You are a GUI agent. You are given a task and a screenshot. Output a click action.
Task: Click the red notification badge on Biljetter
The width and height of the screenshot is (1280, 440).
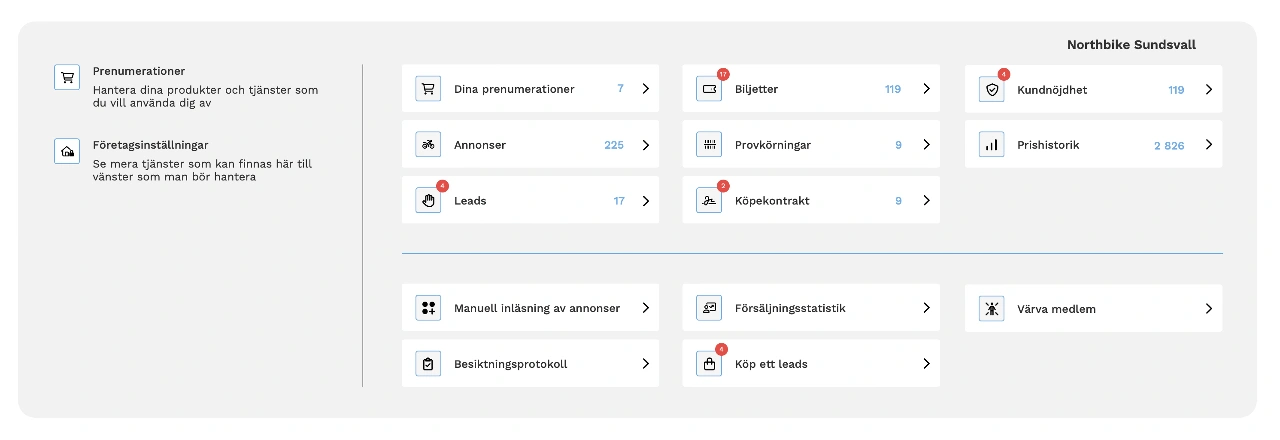click(x=723, y=74)
